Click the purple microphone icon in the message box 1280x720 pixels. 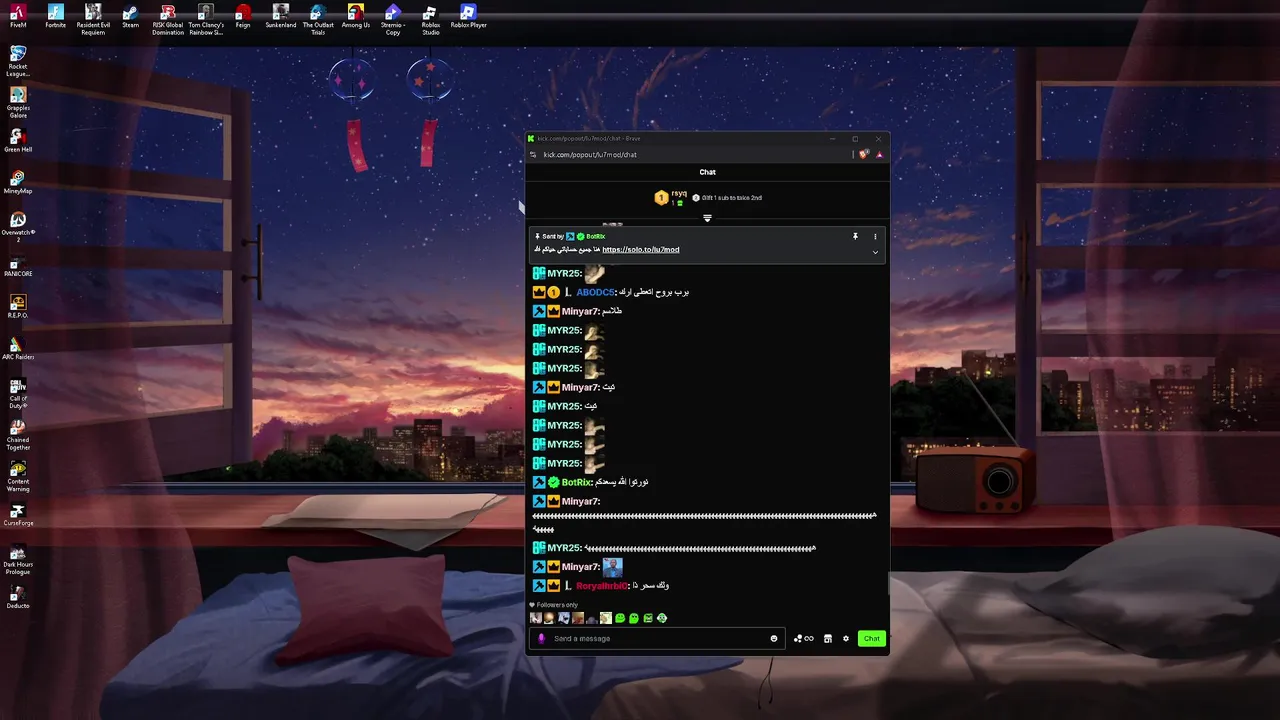[x=542, y=638]
